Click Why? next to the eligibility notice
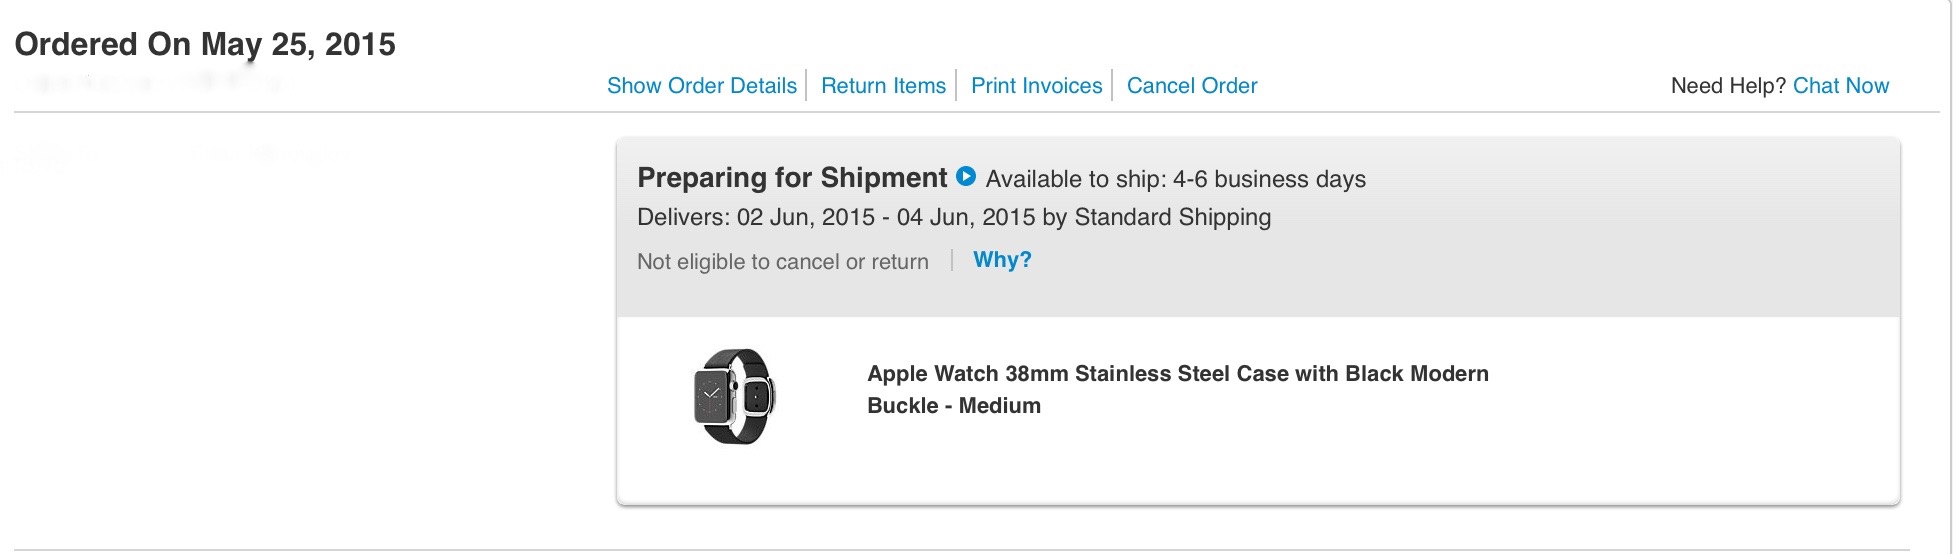Screen dimensions: 1953x554 pos(1002,260)
